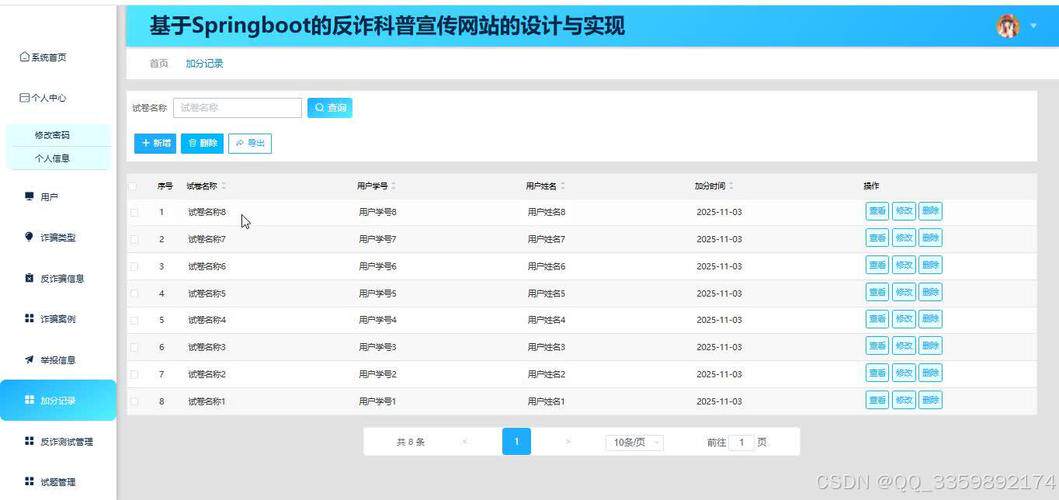Screen dimensions: 1059x500
Task: Check the row for 试卷名称3
Action: 134,347
